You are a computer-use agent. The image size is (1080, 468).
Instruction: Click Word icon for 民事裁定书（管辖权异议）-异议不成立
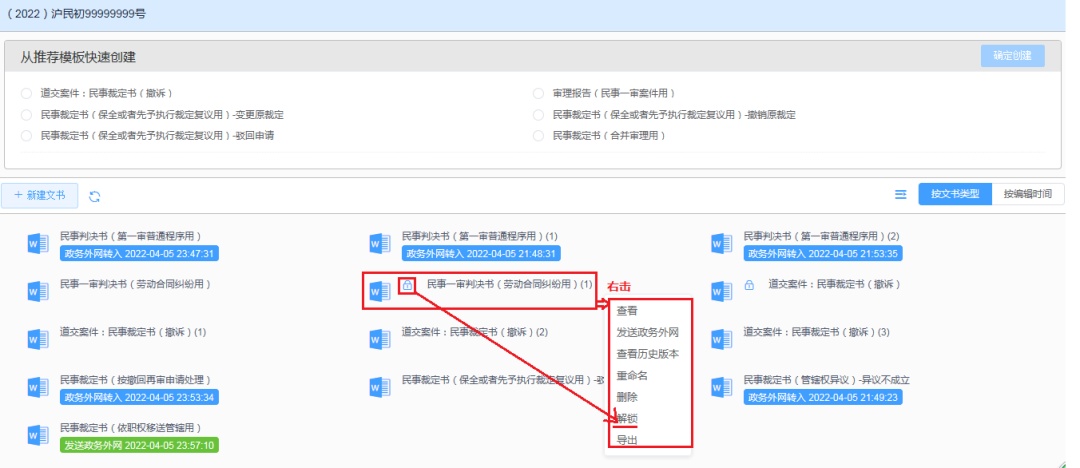pos(722,387)
